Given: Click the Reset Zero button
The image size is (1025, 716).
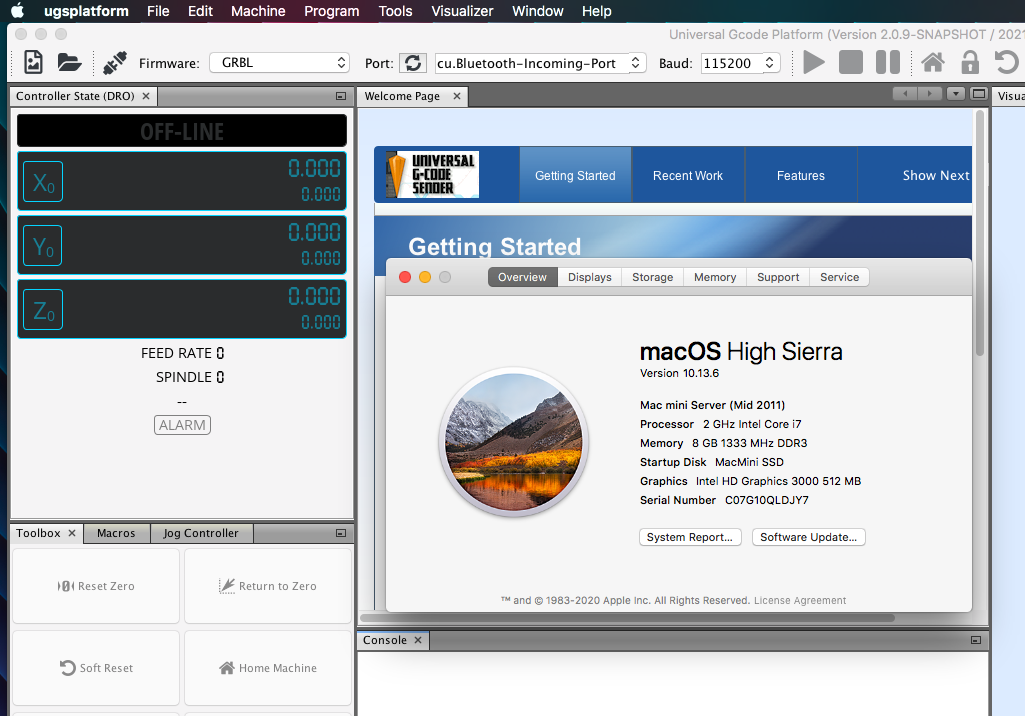Looking at the screenshot, I should (x=96, y=586).
